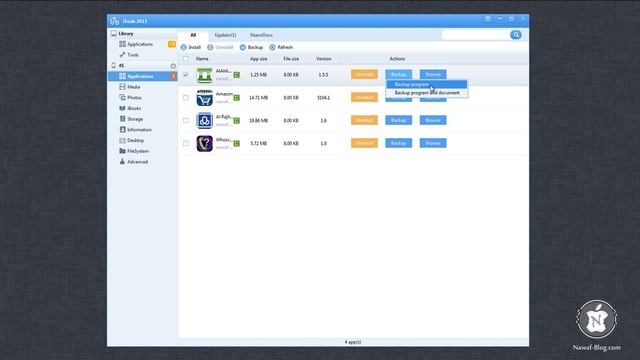Click the Refresh toolbar button
This screenshot has height=360, width=640.
tap(281, 47)
